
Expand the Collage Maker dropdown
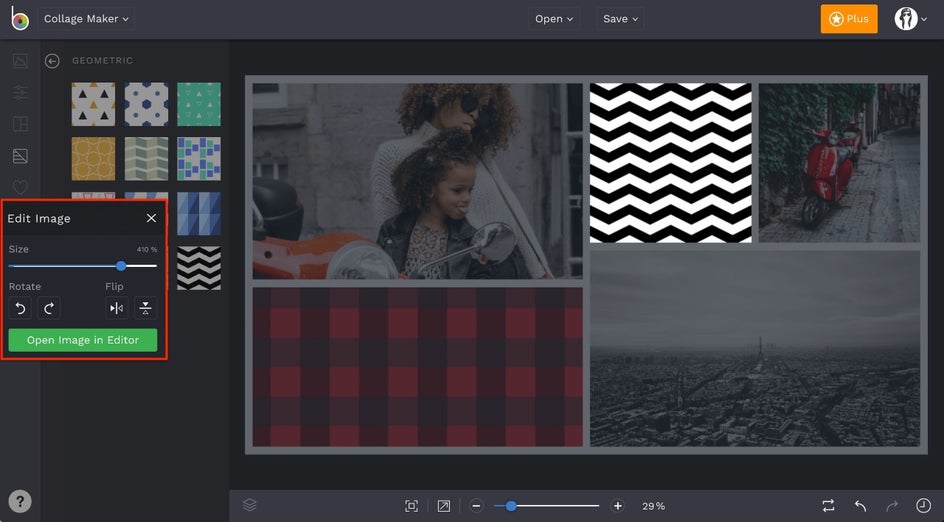(x=87, y=19)
